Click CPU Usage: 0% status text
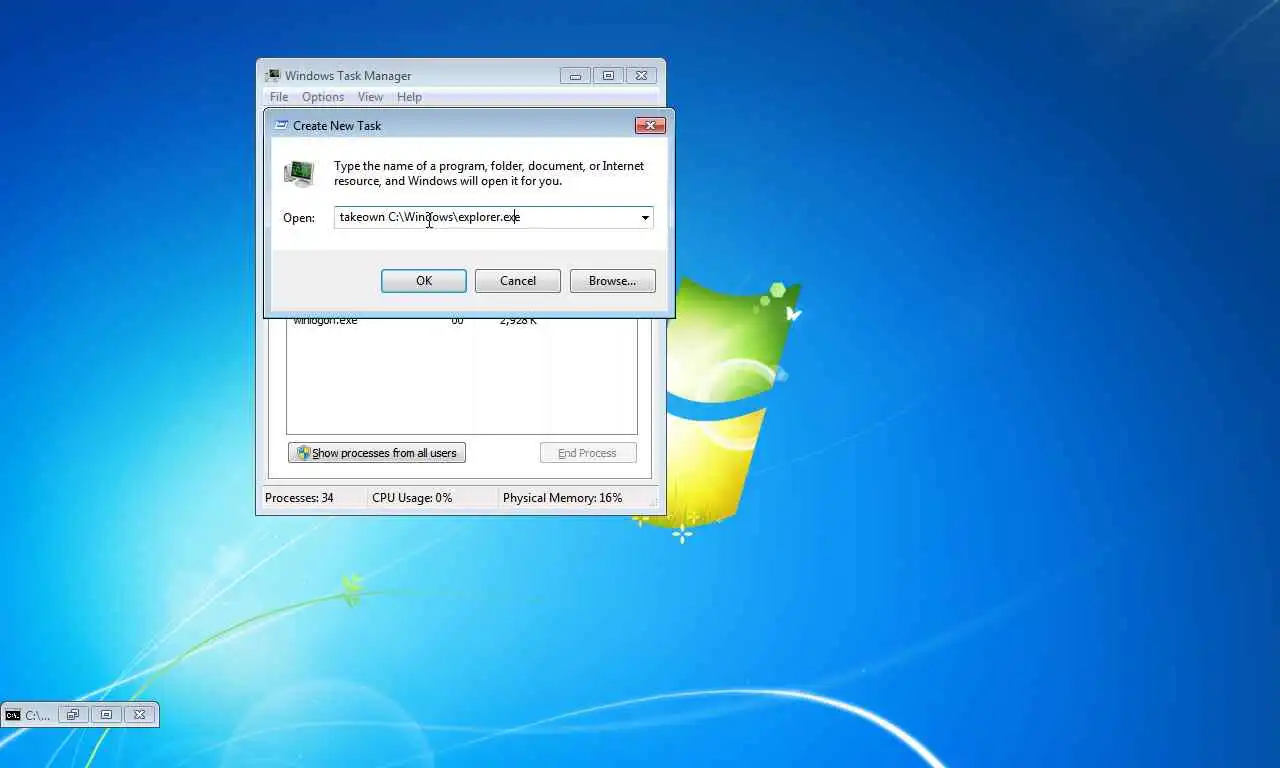 (x=412, y=498)
